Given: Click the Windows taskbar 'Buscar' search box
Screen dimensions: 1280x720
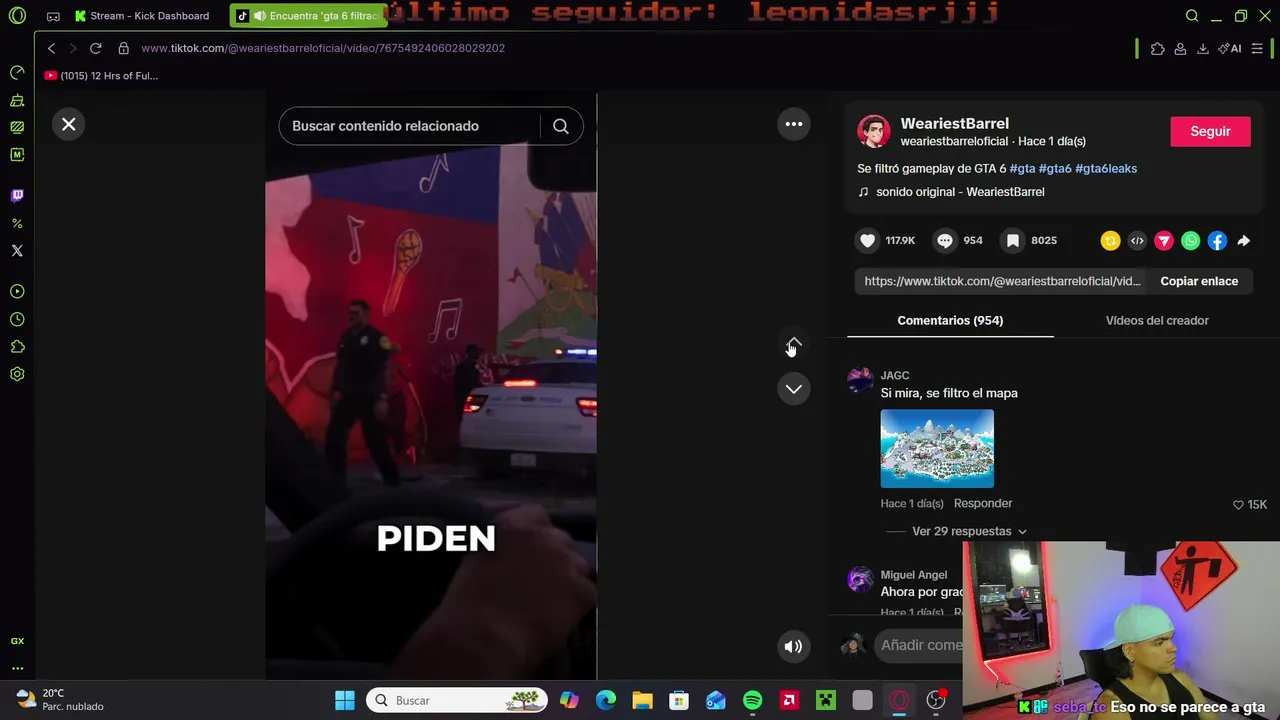Looking at the screenshot, I should pos(457,700).
